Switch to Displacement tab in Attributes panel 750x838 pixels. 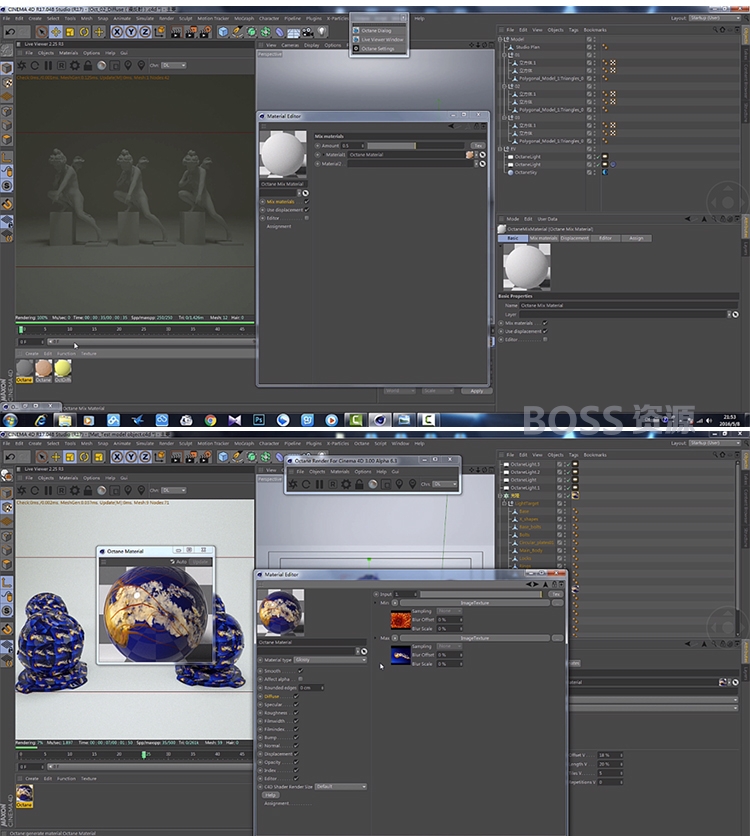[575, 238]
